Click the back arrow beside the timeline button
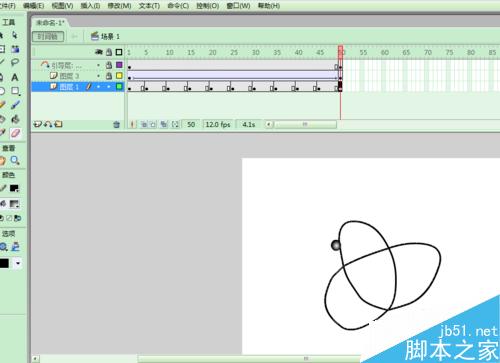 pyautogui.click(x=75, y=36)
